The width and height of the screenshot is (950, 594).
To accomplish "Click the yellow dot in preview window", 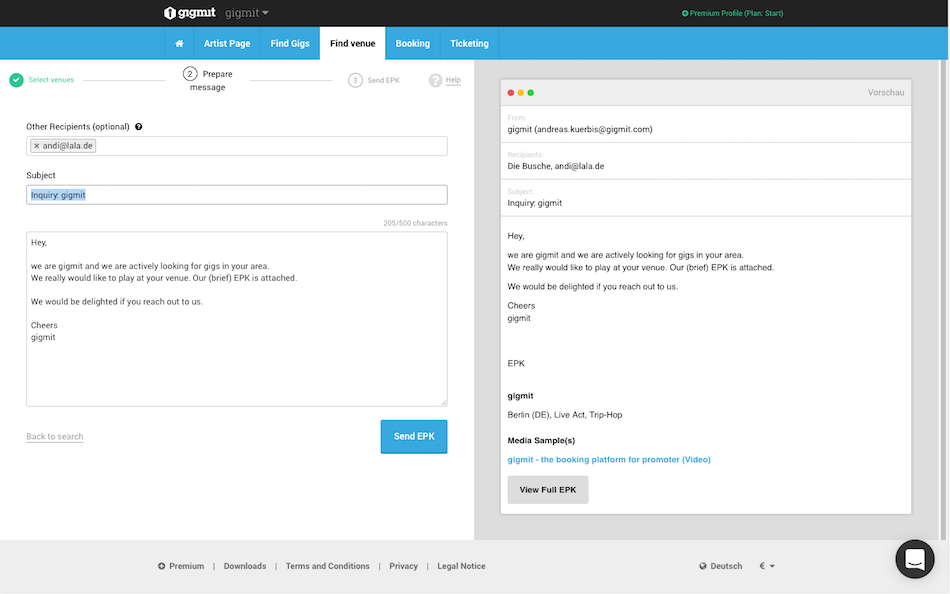I will pyautogui.click(x=520, y=93).
